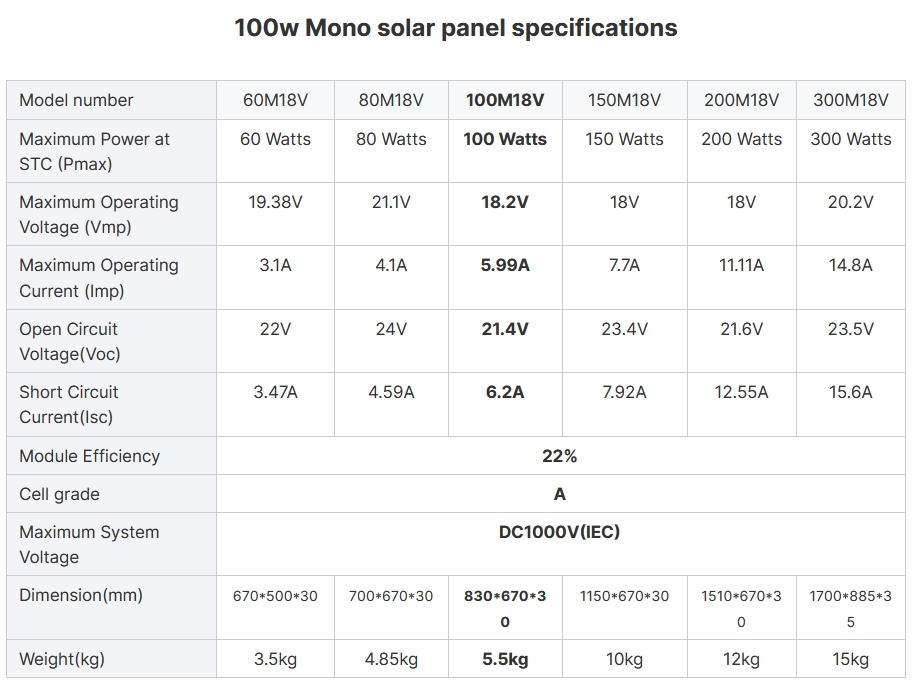Select the 100M18V model number cell
This screenshot has height=685, width=919.
pos(505,100)
